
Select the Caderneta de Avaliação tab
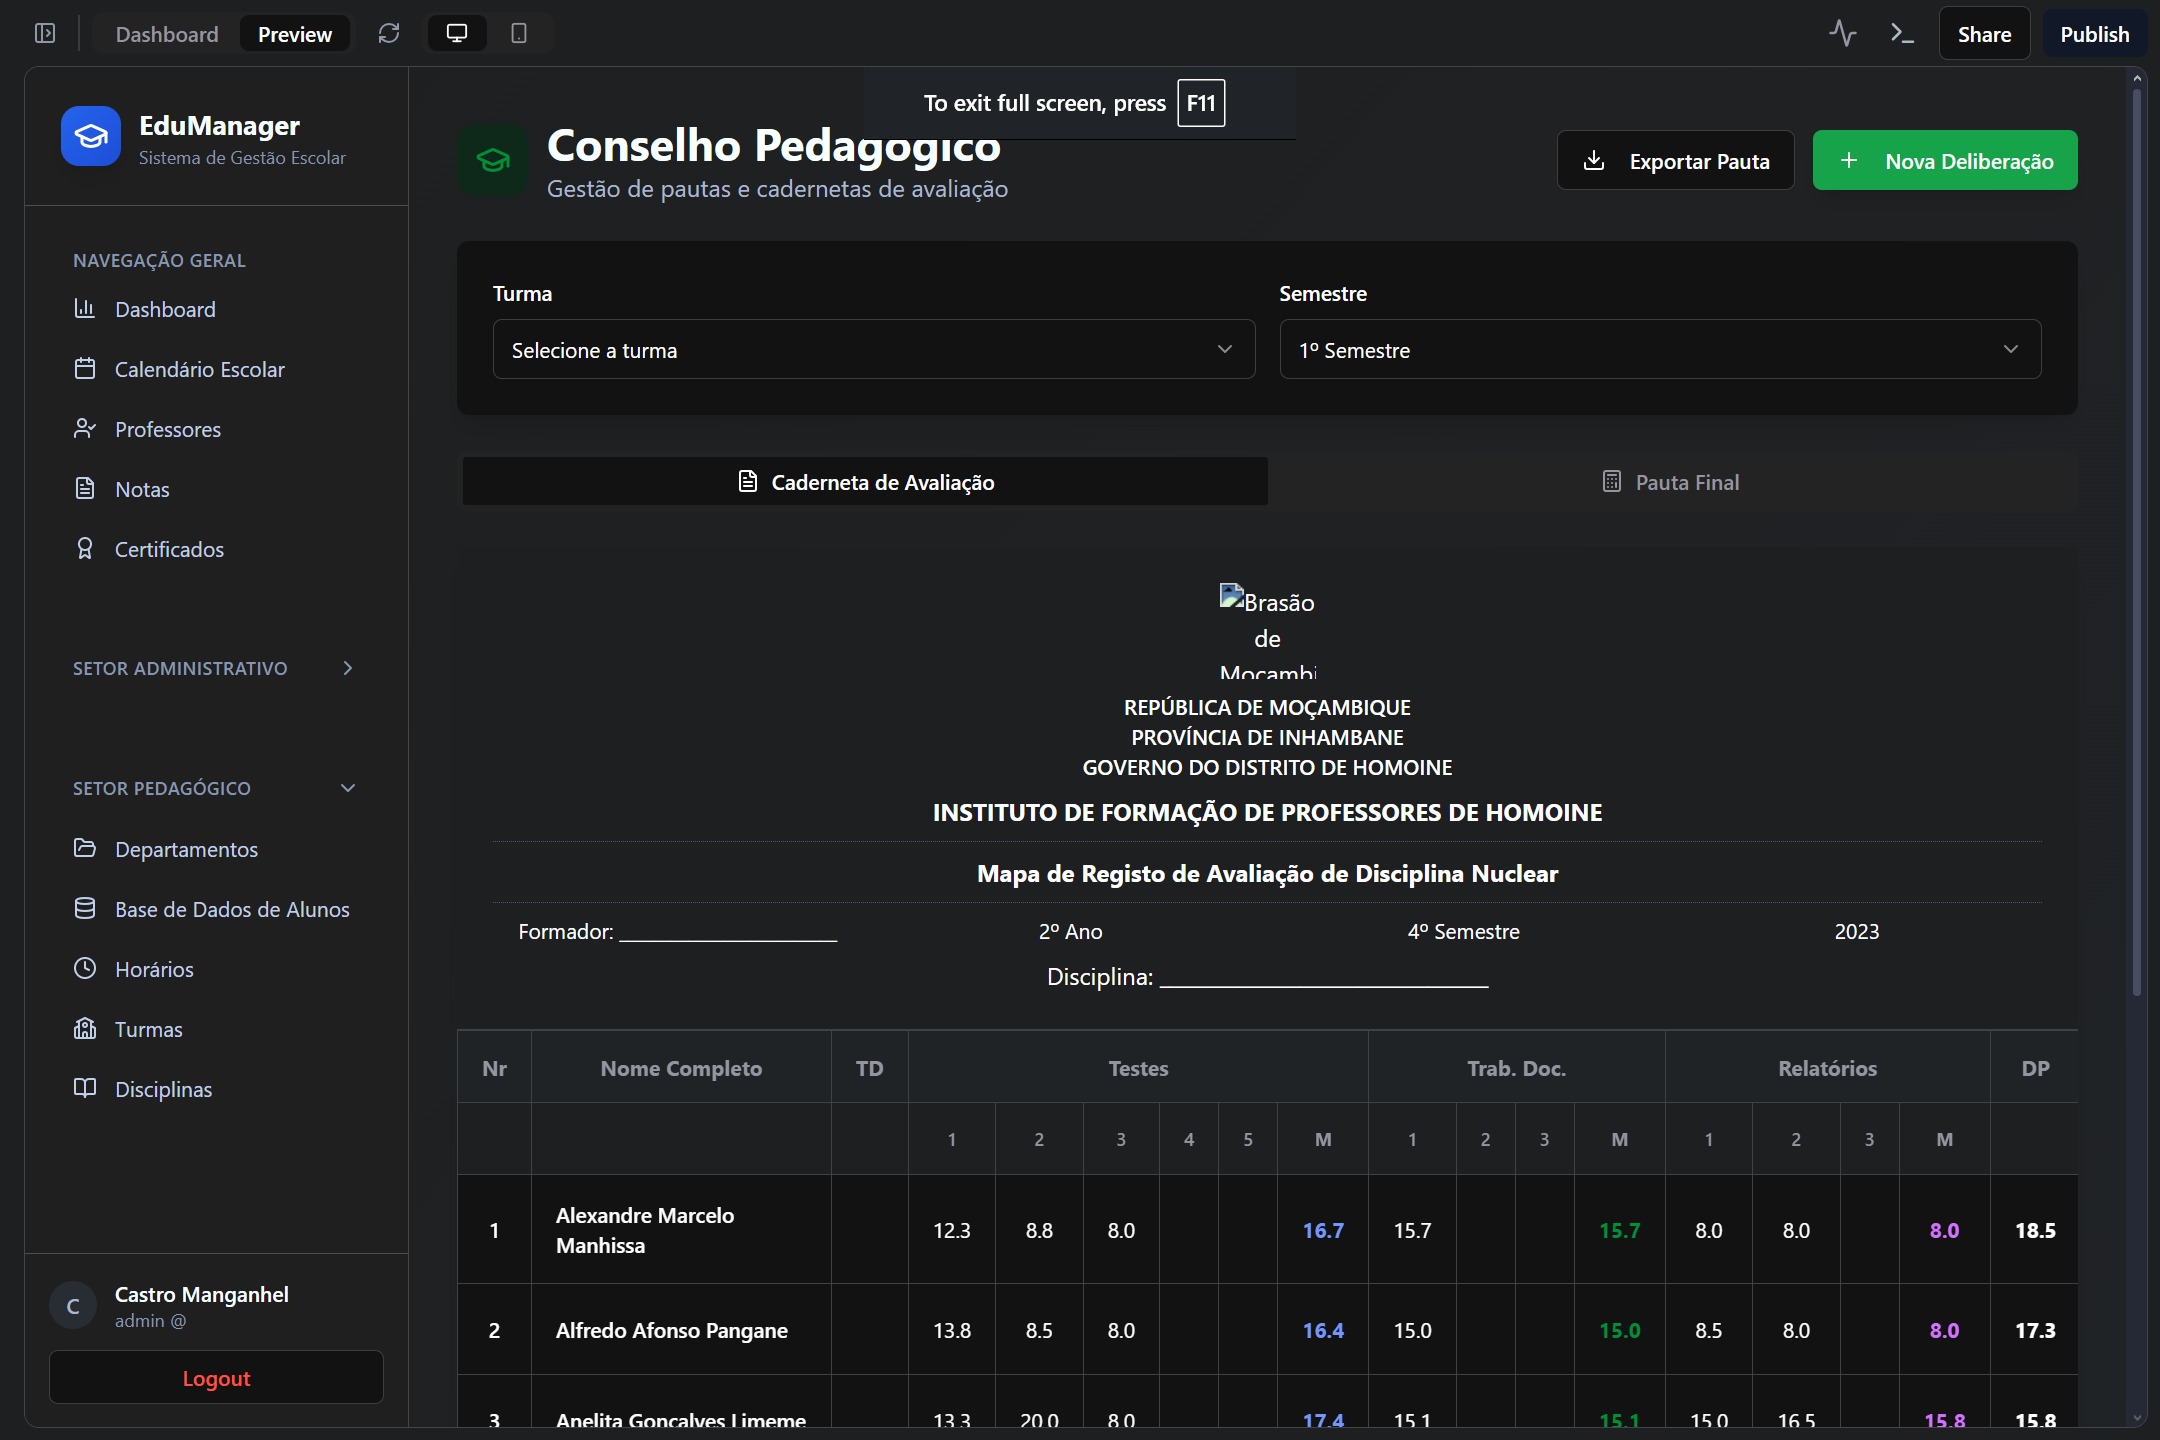click(x=865, y=482)
